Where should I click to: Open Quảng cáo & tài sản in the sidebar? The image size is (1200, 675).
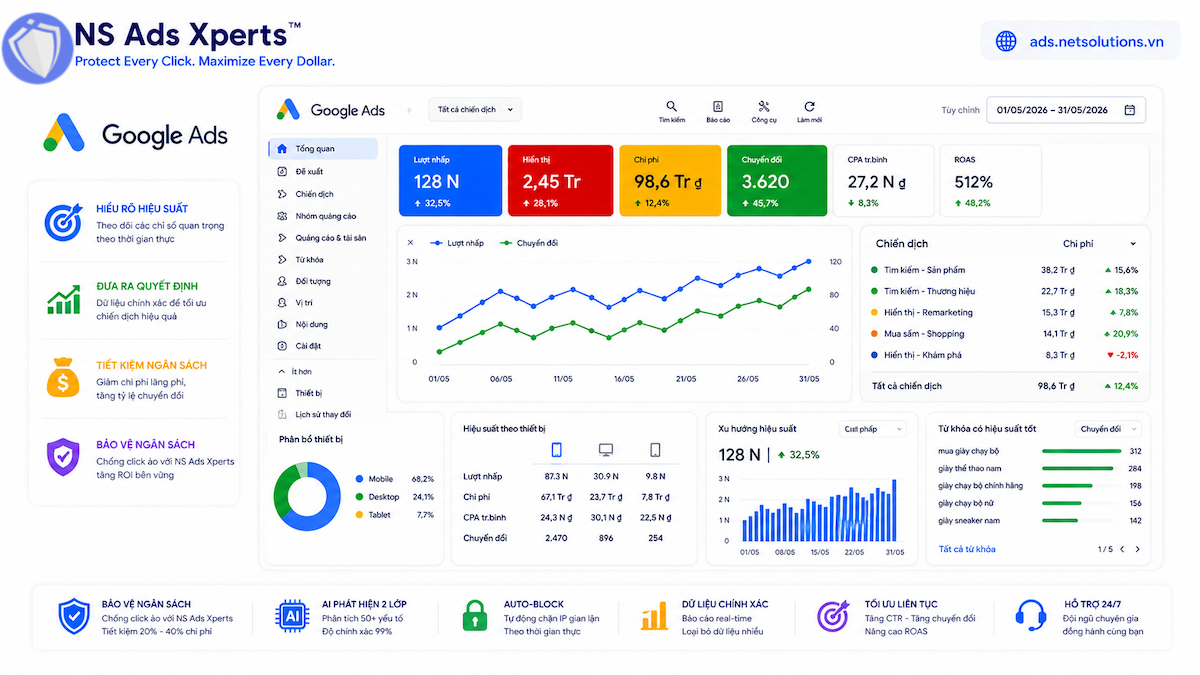point(323,238)
